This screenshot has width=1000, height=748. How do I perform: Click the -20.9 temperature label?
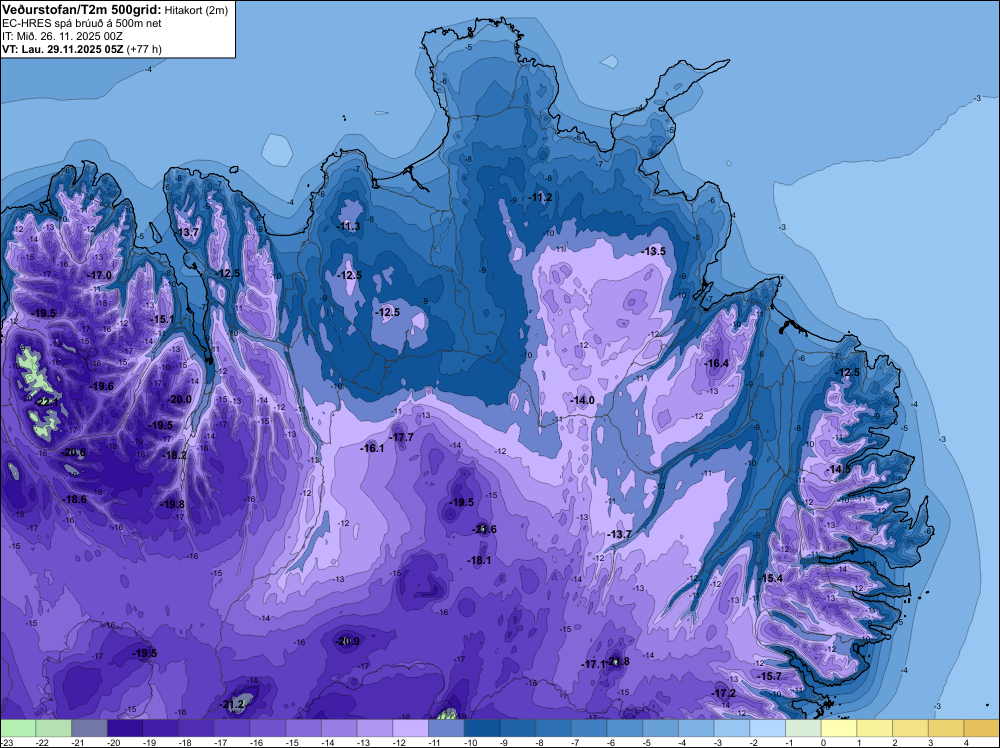348,641
